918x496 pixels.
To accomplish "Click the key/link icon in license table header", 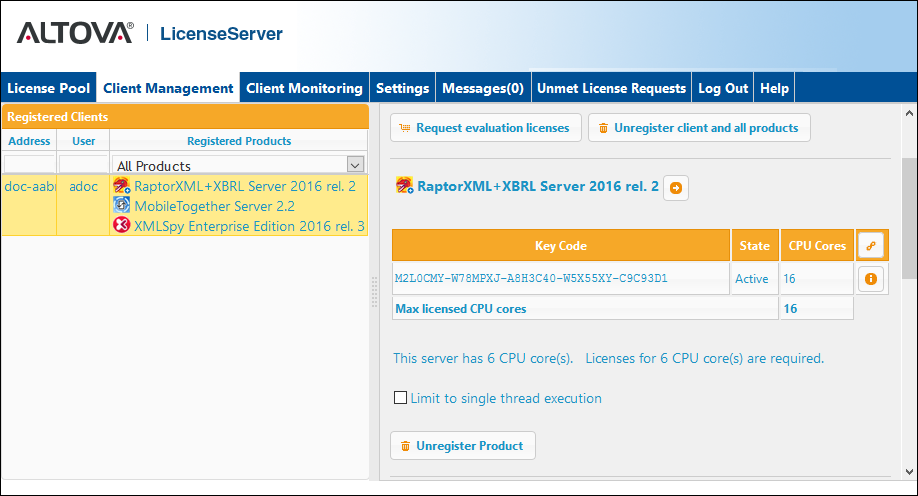I will coord(870,245).
